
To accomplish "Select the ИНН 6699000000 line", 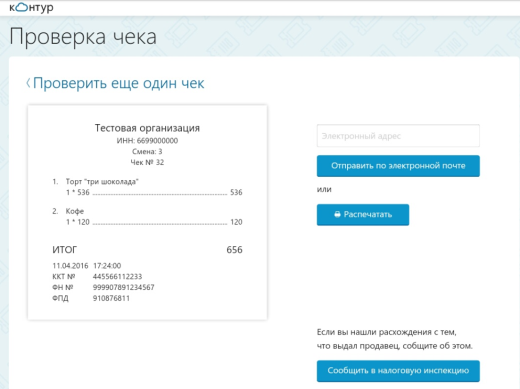I will point(147,141).
